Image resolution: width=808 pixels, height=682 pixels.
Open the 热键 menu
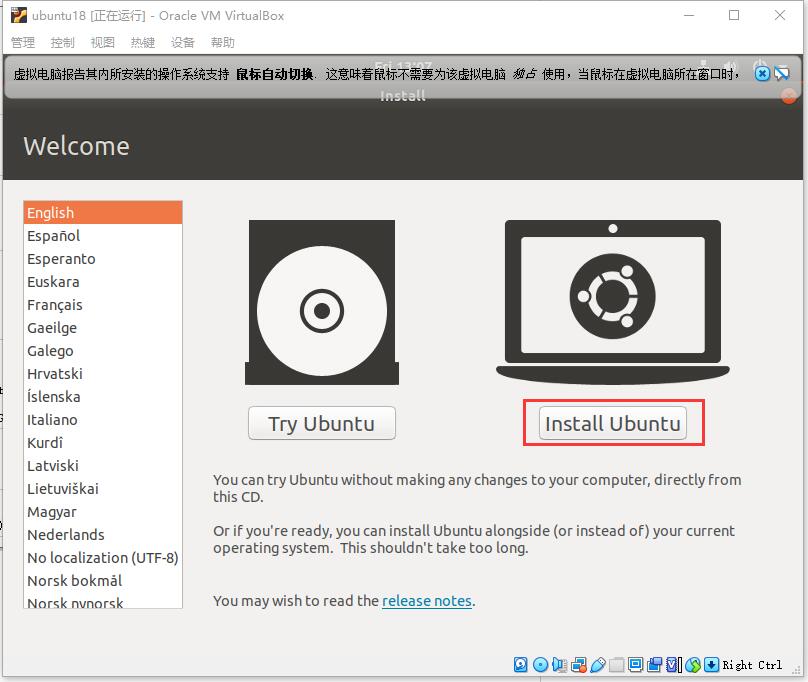143,42
